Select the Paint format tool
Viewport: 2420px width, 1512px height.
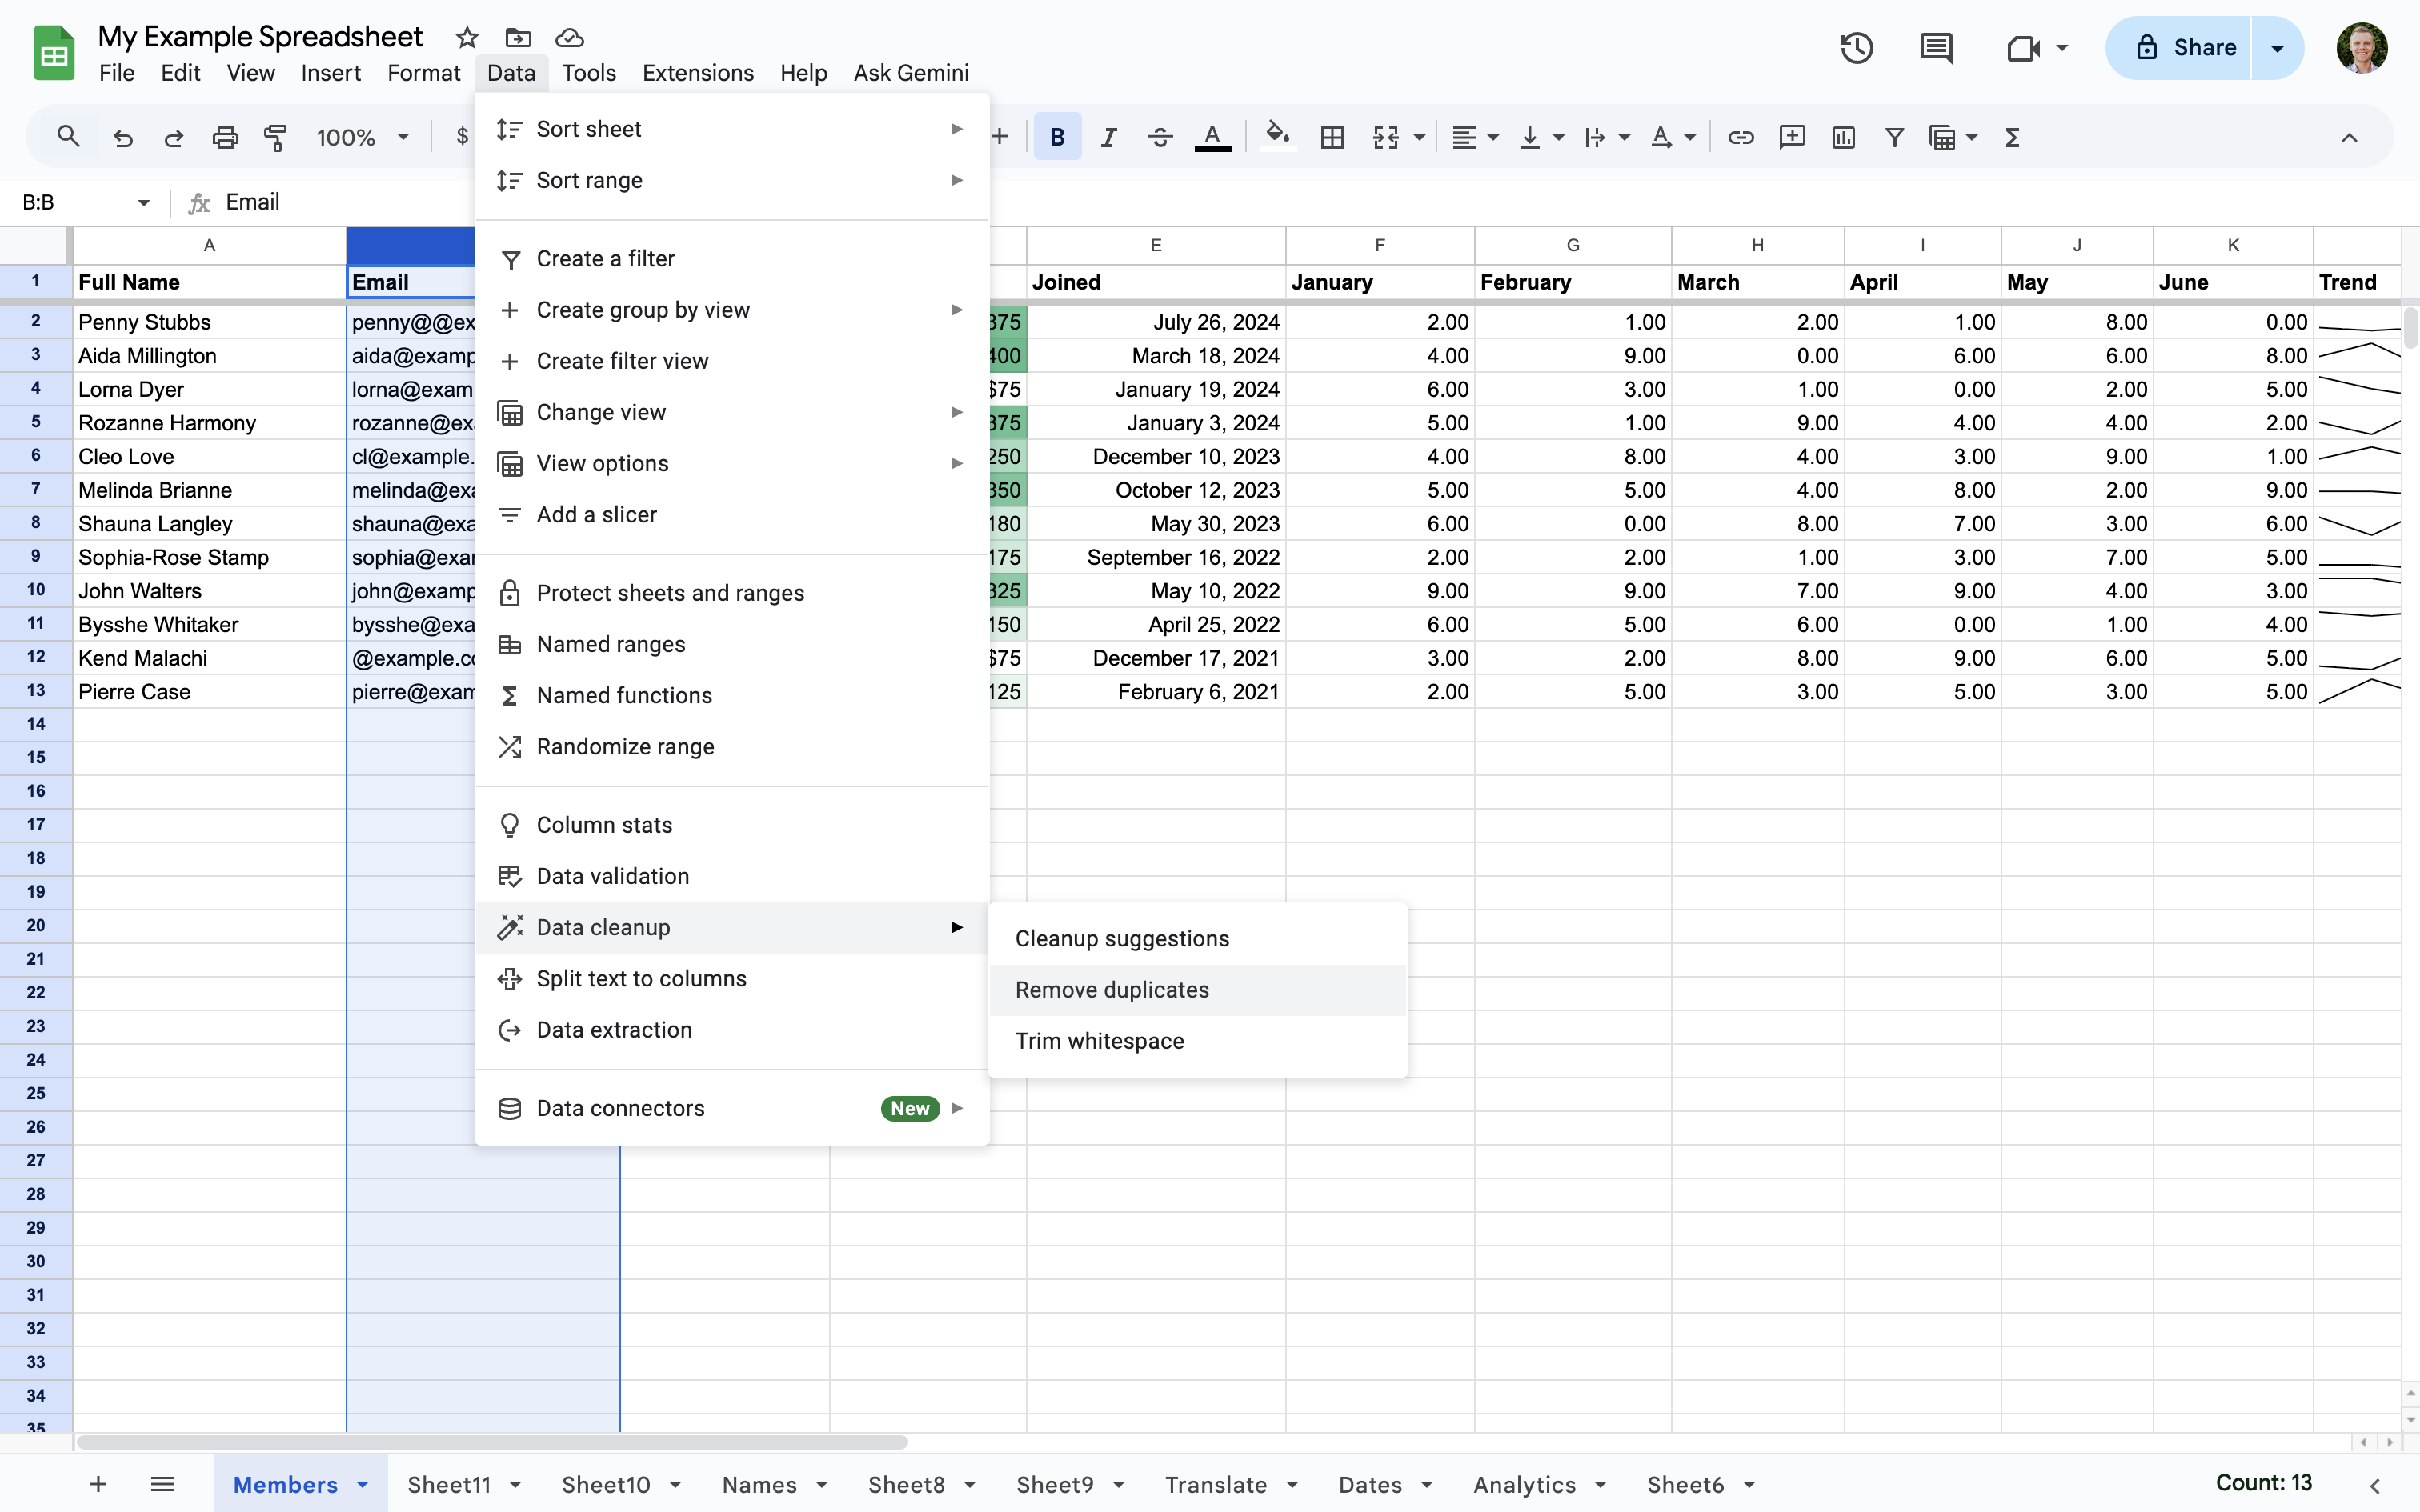pyautogui.click(x=277, y=137)
